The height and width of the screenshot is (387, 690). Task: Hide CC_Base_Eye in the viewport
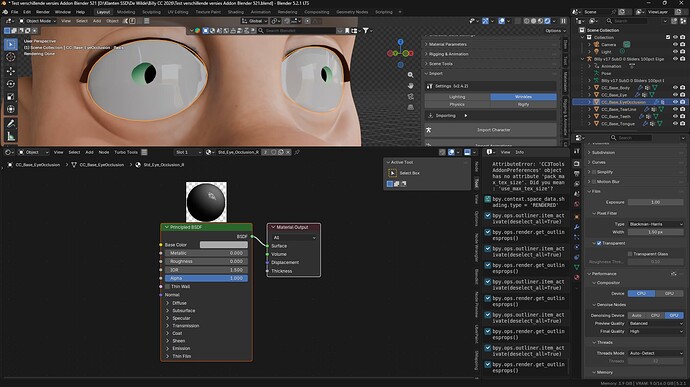coord(675,95)
